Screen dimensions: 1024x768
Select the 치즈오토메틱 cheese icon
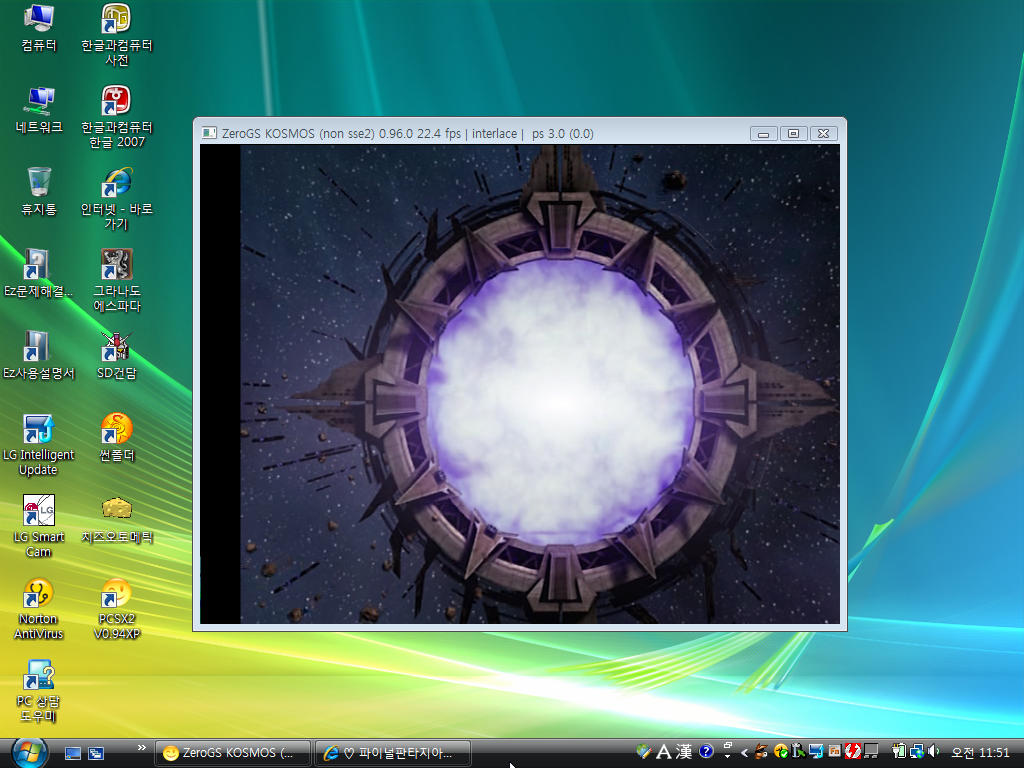tap(116, 520)
